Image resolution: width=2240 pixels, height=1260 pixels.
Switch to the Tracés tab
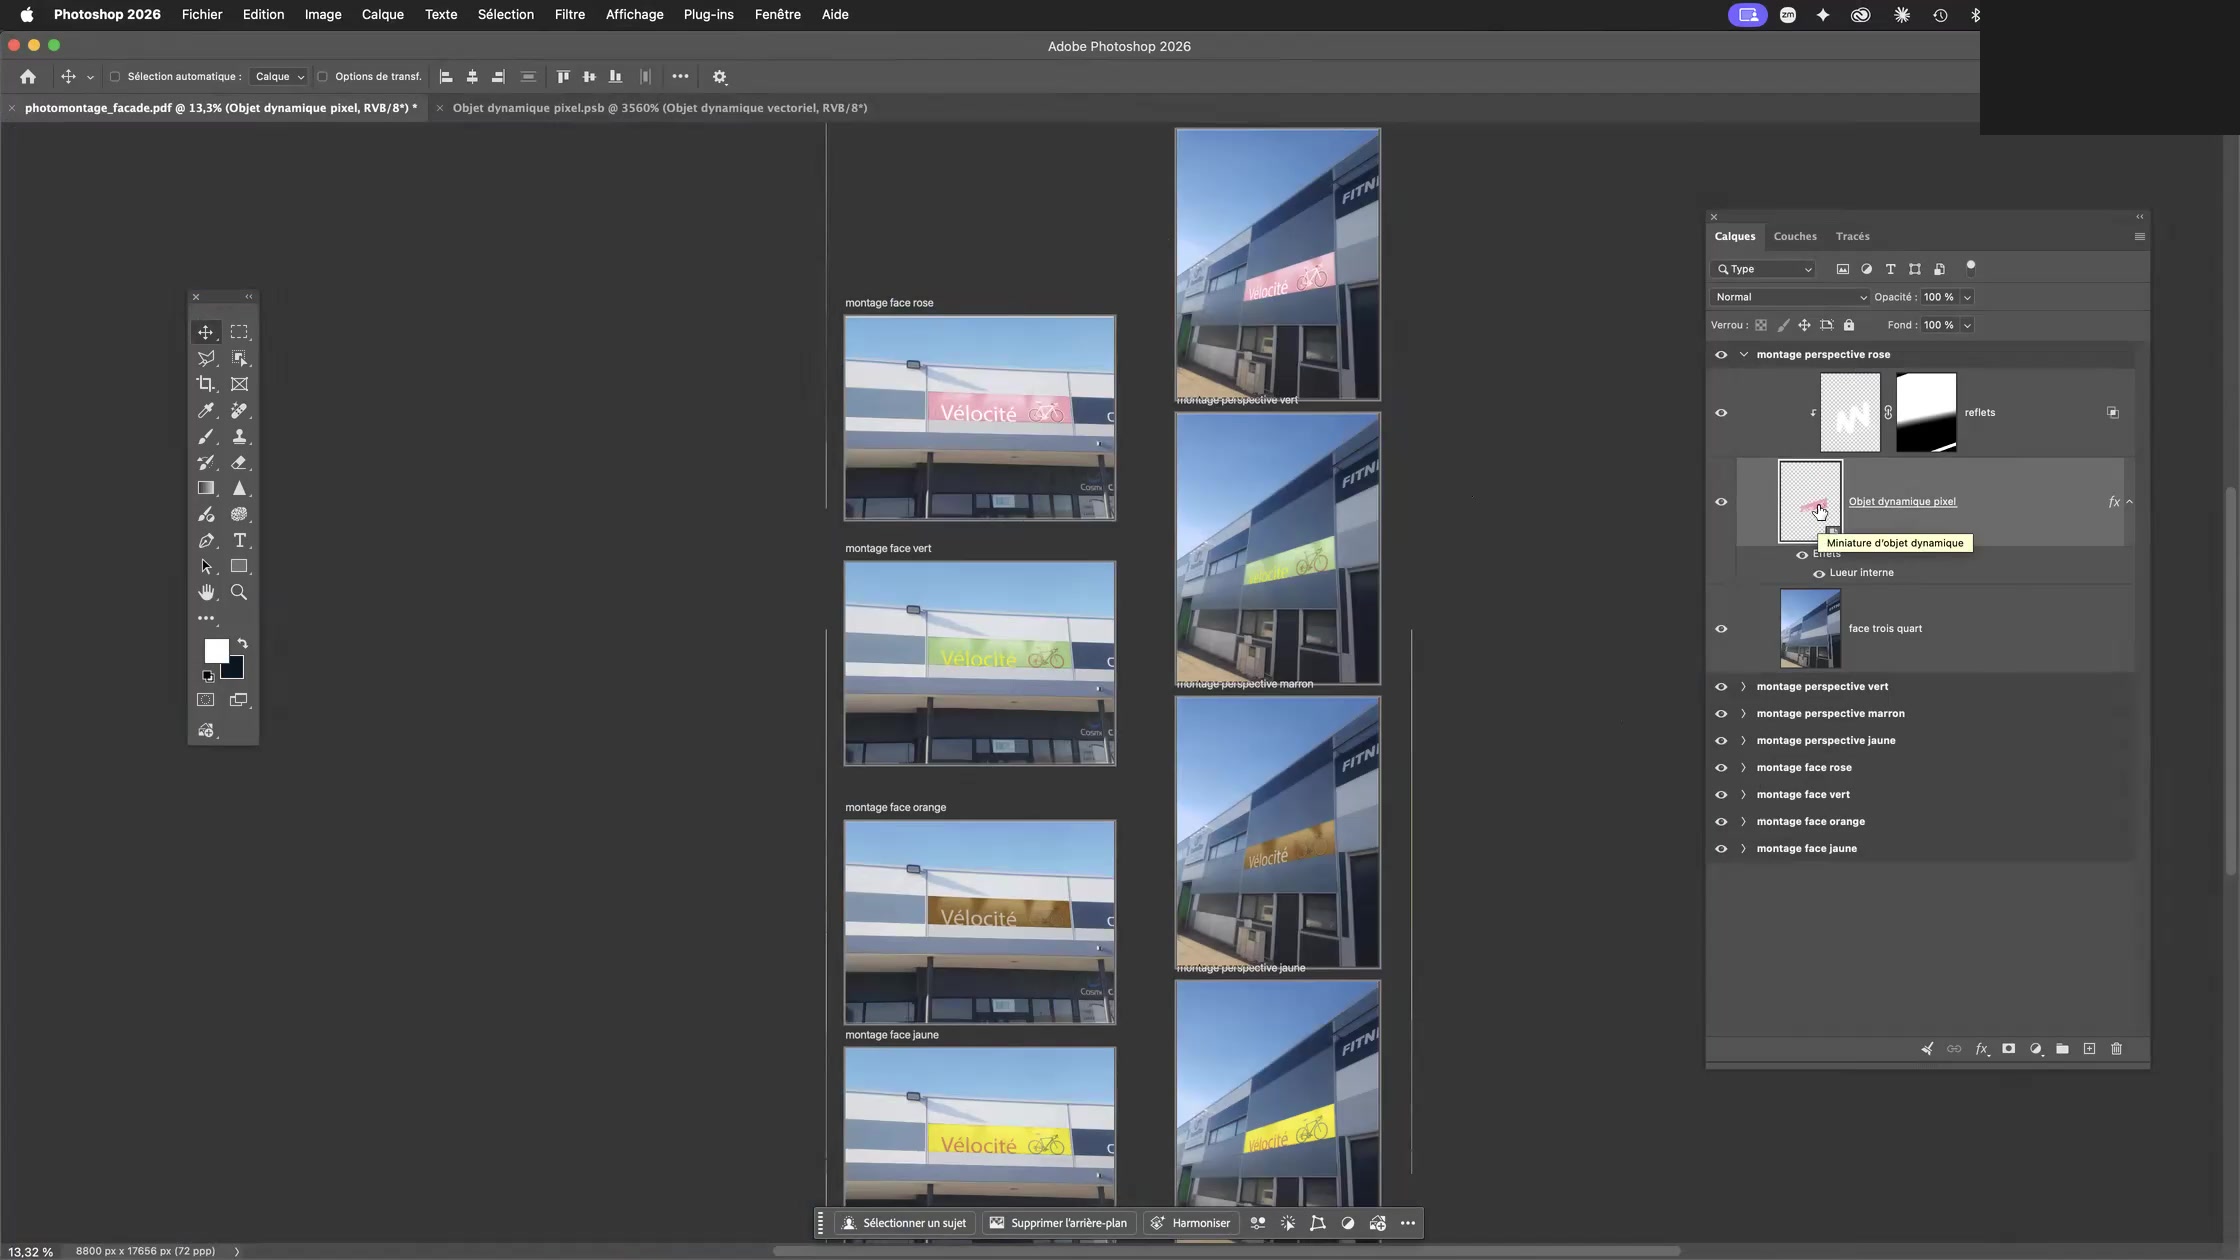(1853, 237)
